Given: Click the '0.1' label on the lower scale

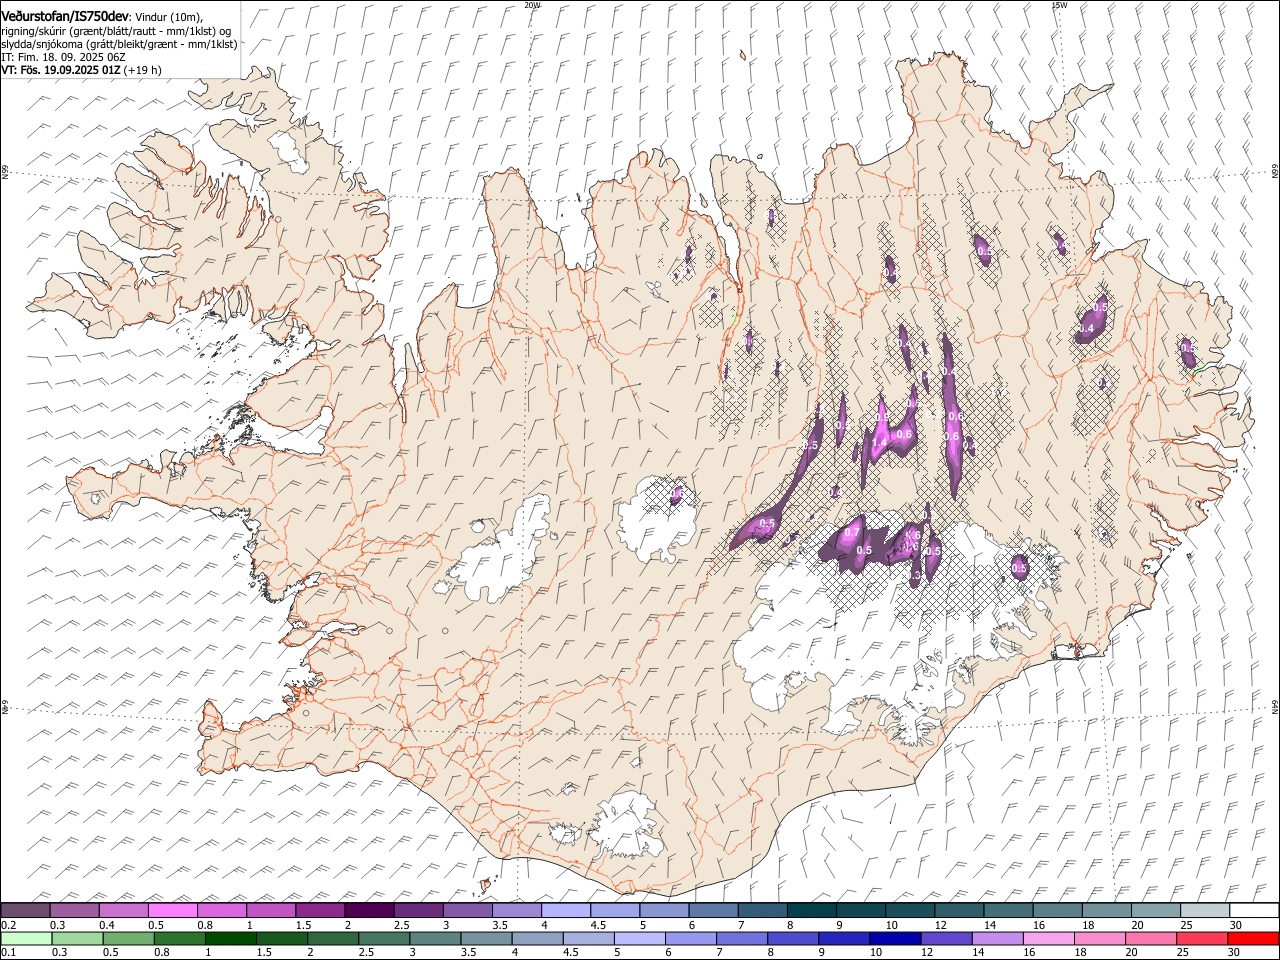Looking at the screenshot, I should tap(8, 952).
